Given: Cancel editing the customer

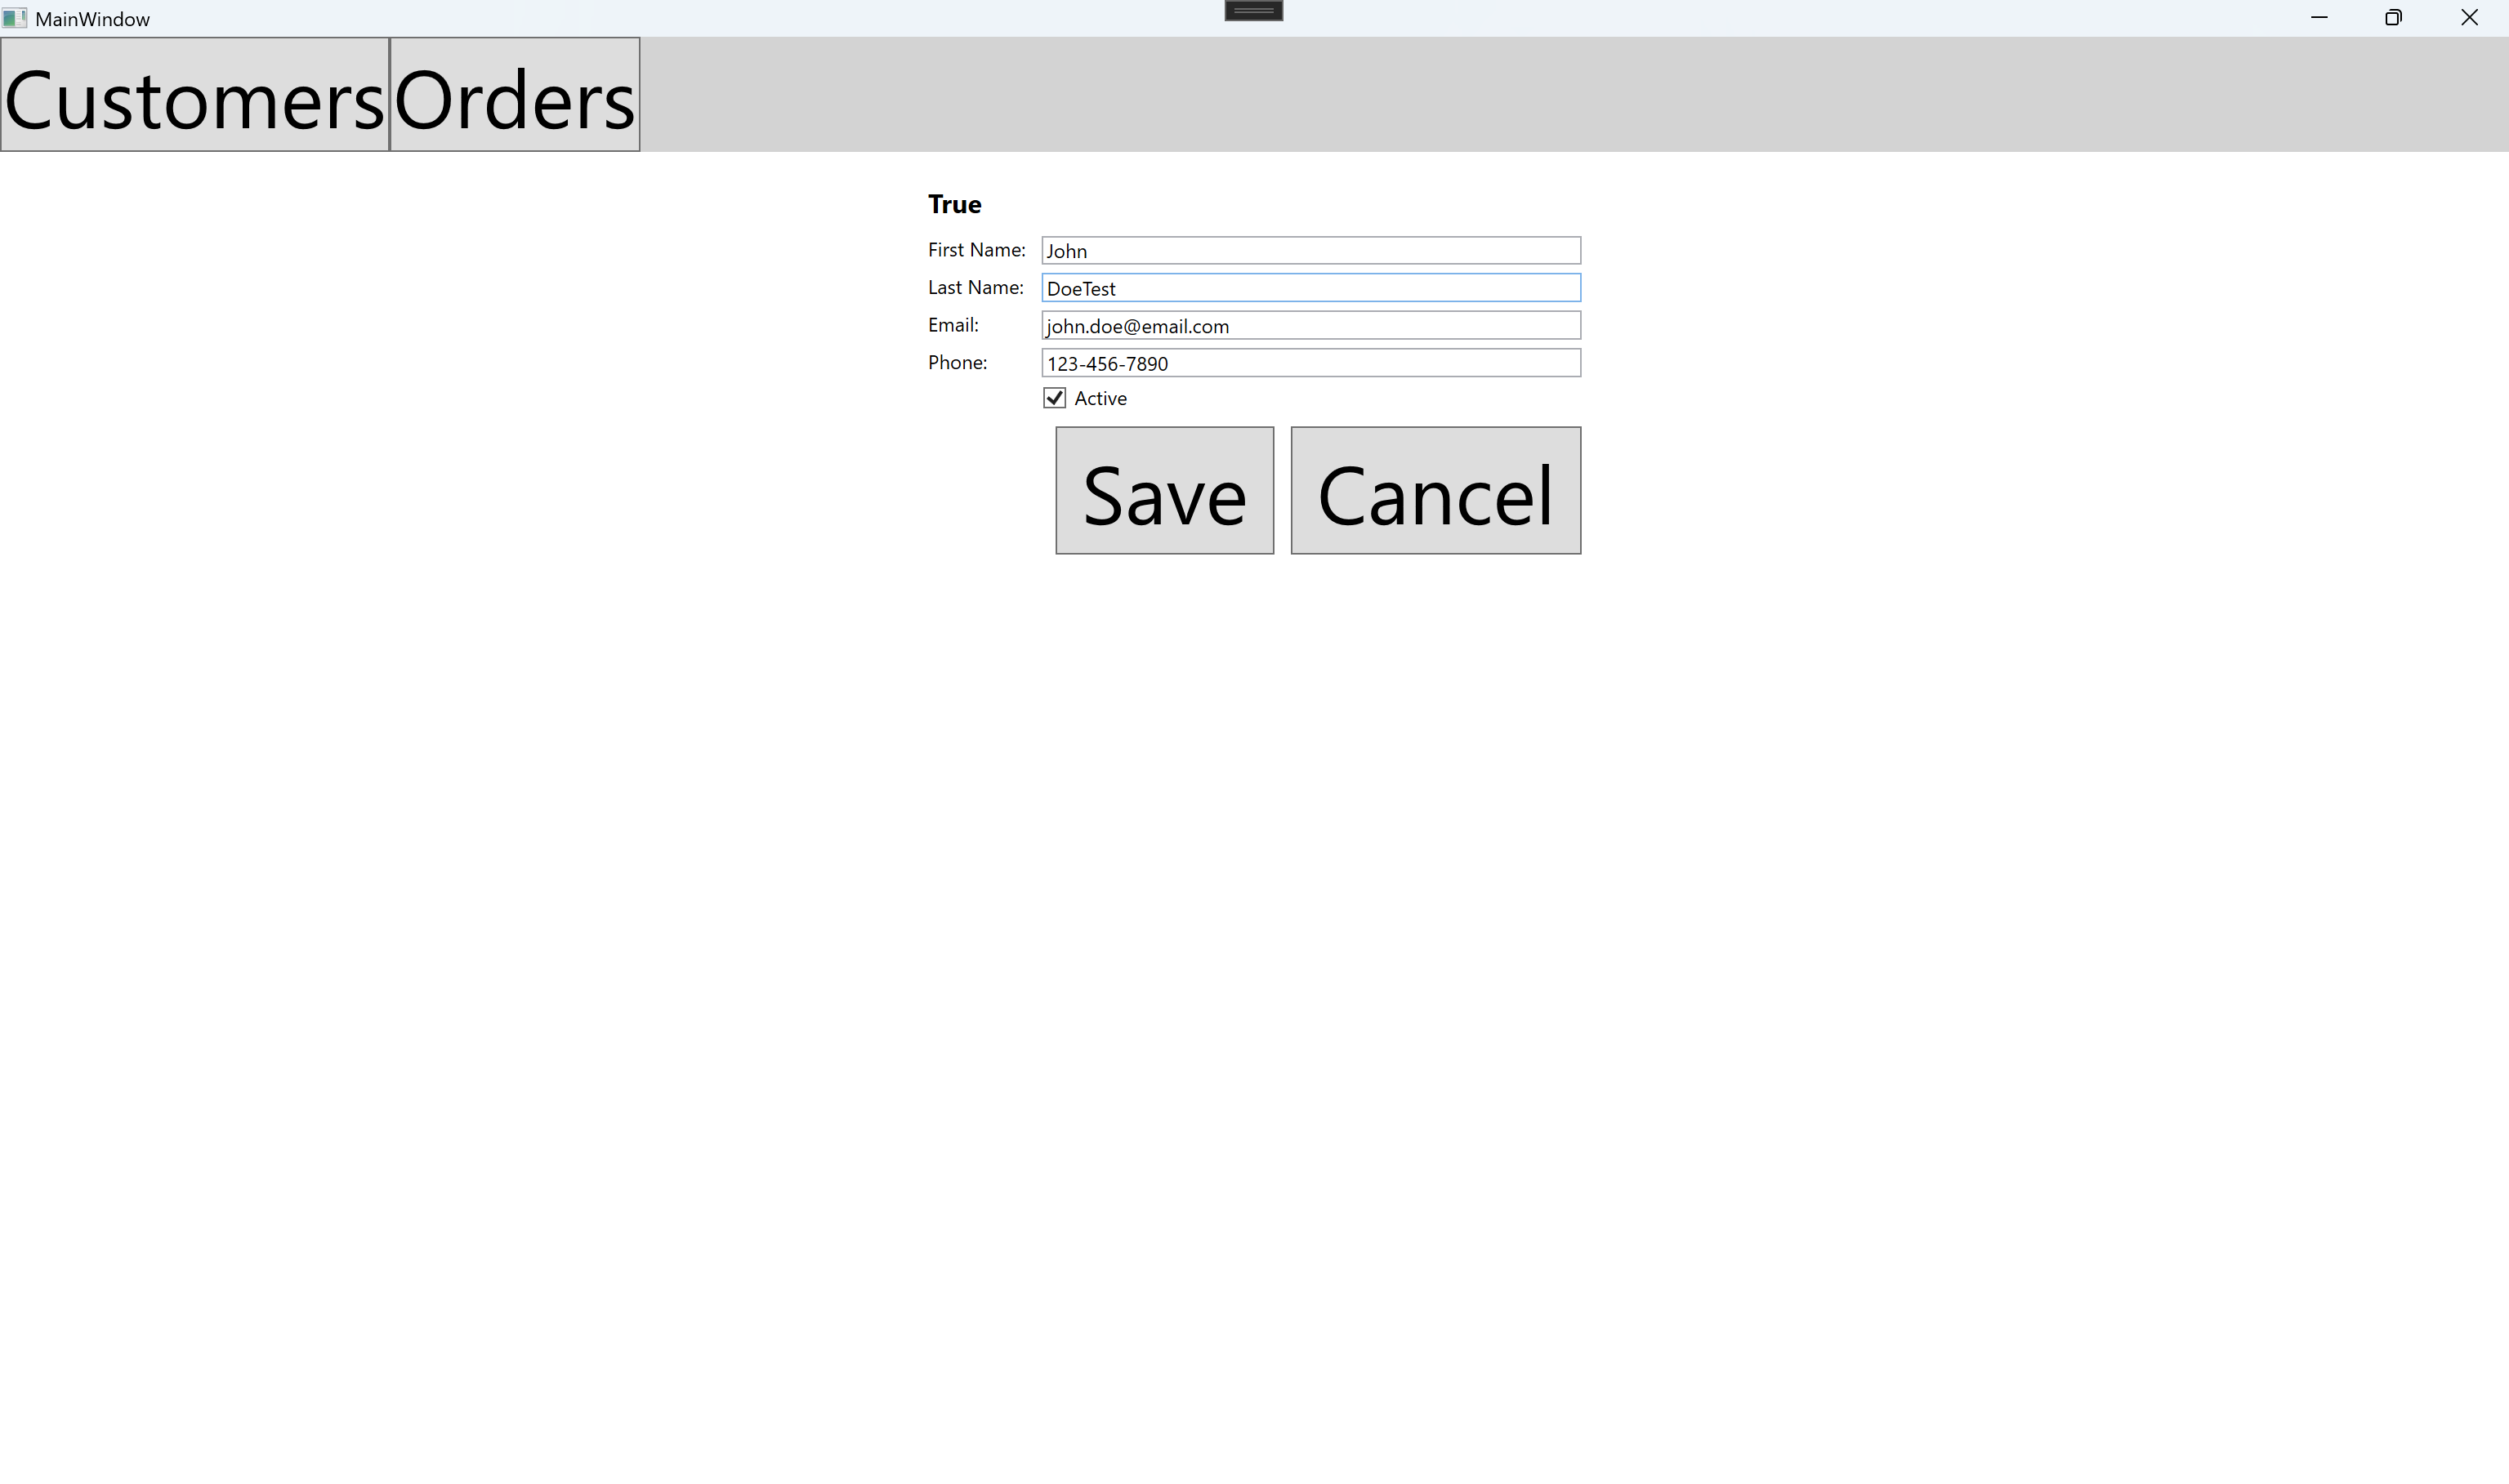Looking at the screenshot, I should click(1436, 491).
